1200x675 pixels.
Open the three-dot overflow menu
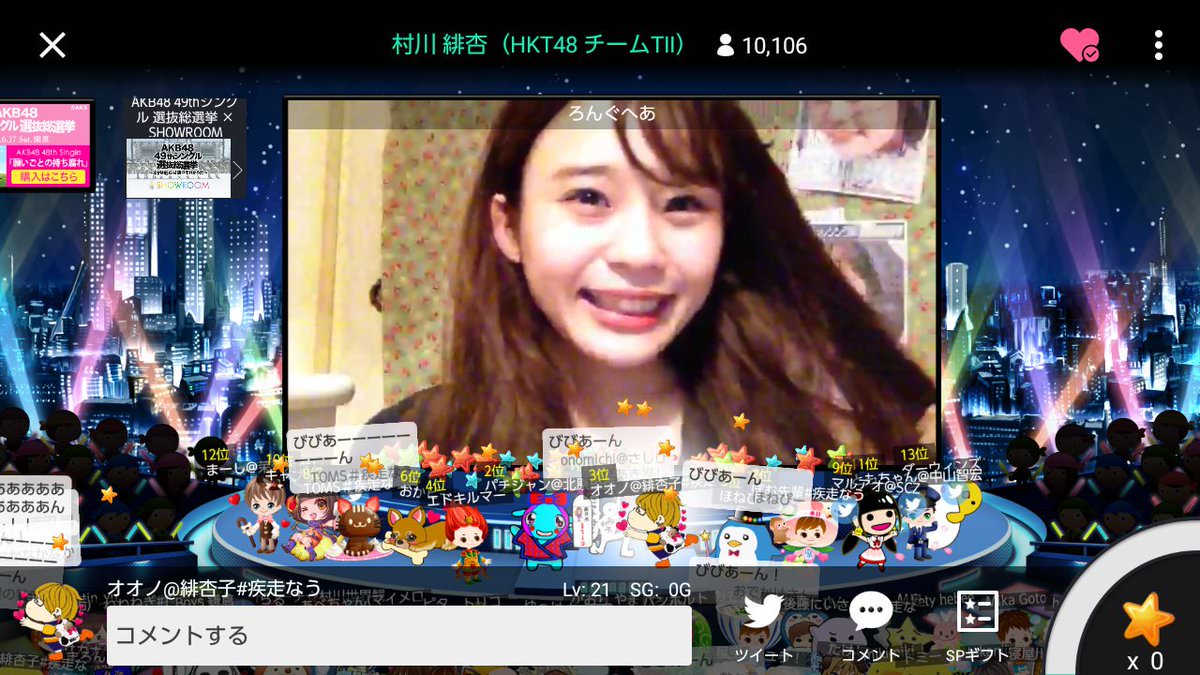[x=1158, y=45]
